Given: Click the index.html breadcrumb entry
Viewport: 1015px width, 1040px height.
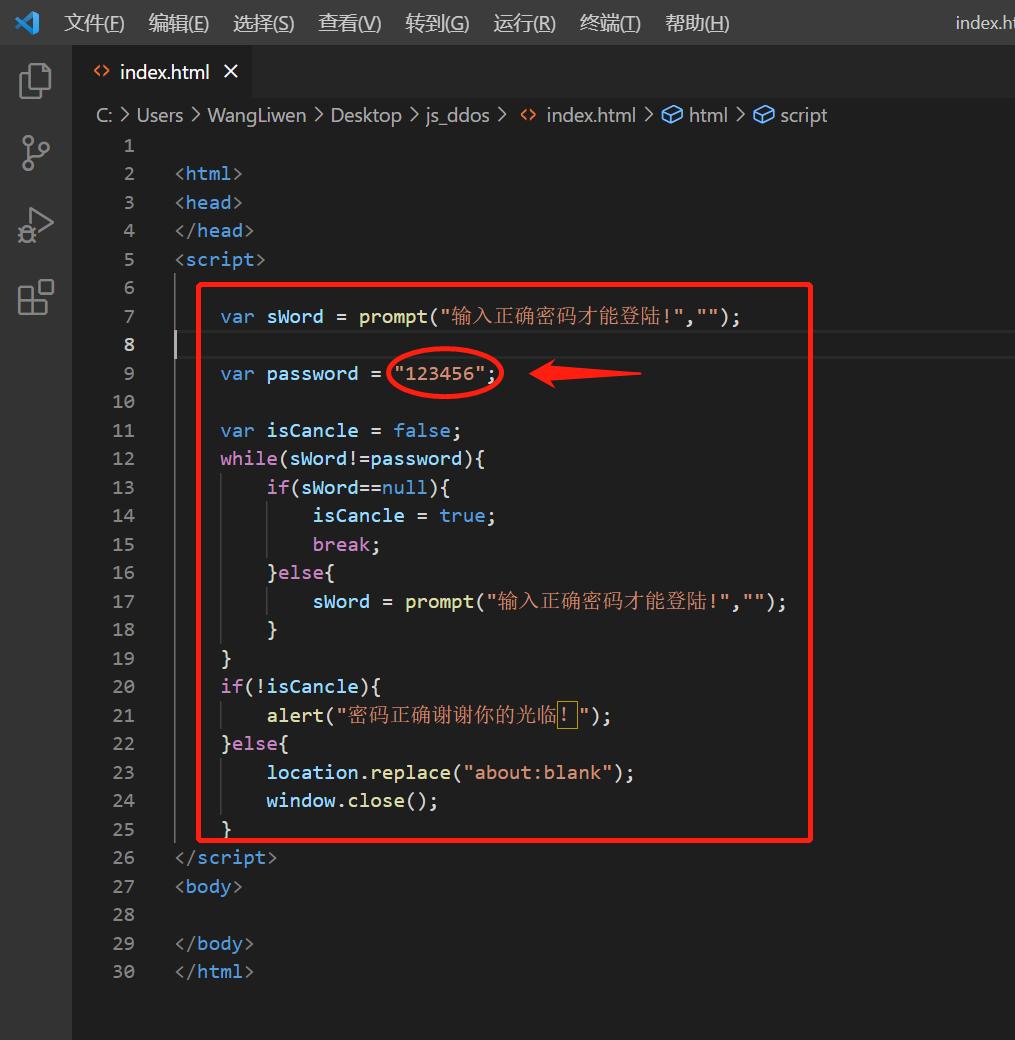Looking at the screenshot, I should (x=591, y=114).
